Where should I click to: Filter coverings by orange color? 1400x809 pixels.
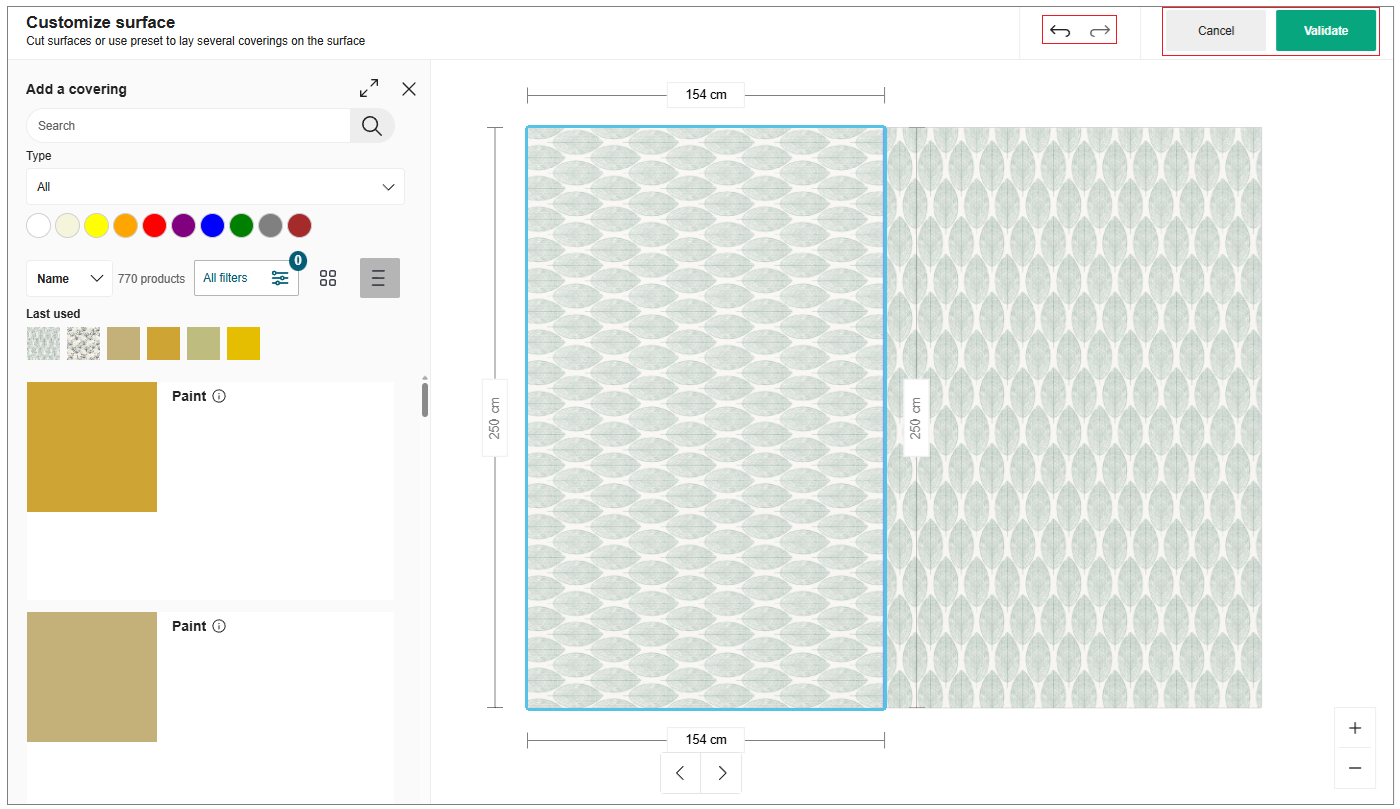coord(125,225)
